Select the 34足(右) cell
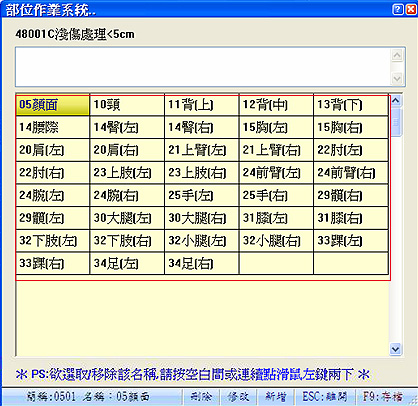Image resolution: width=418 pixels, height=406 pixels. tap(202, 263)
